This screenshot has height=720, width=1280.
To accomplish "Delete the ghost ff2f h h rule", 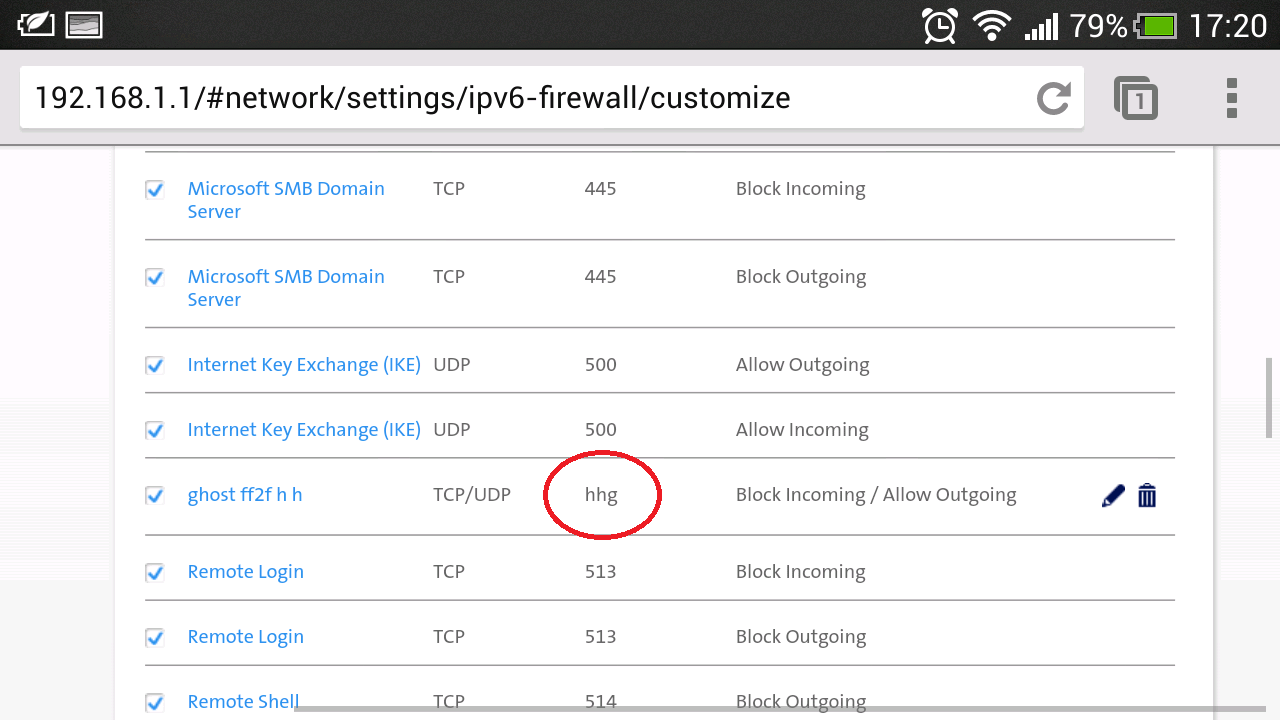I will pyautogui.click(x=1147, y=495).
